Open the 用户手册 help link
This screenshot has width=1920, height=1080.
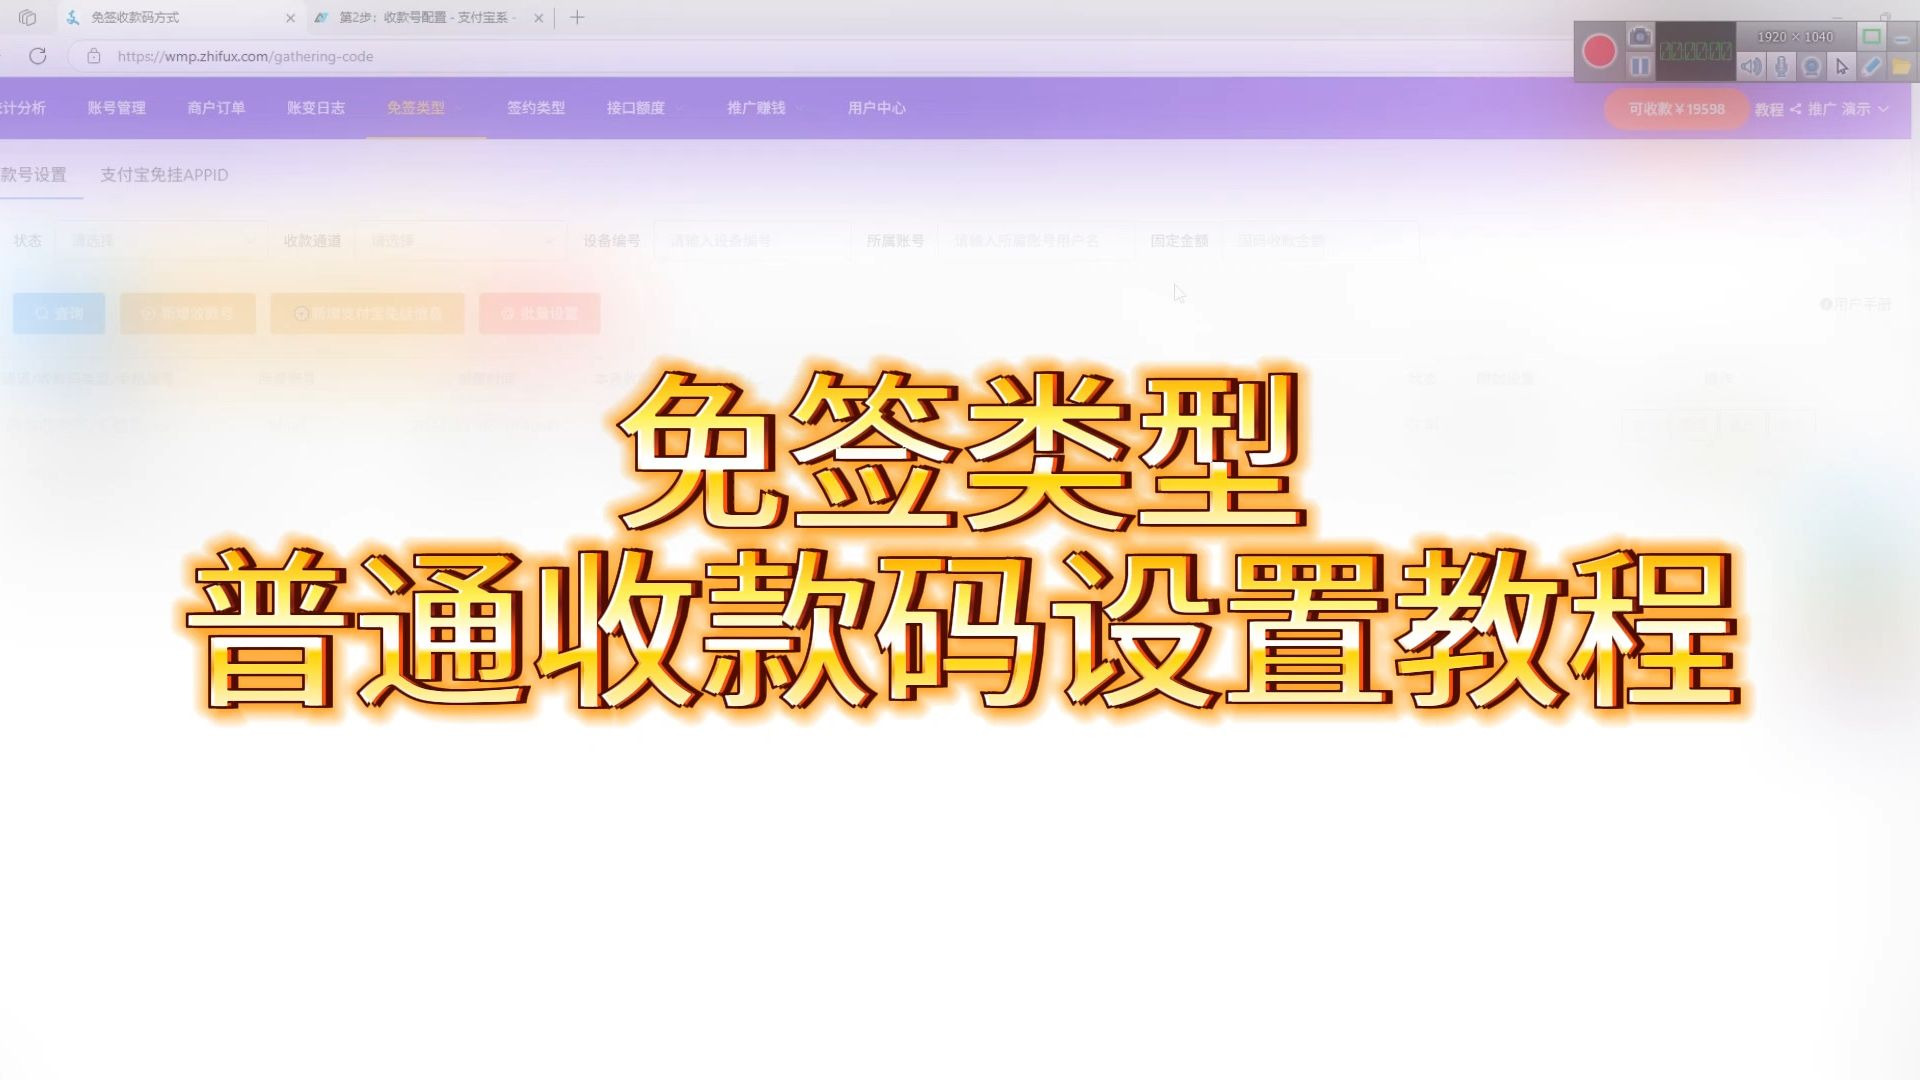[x=1856, y=304]
